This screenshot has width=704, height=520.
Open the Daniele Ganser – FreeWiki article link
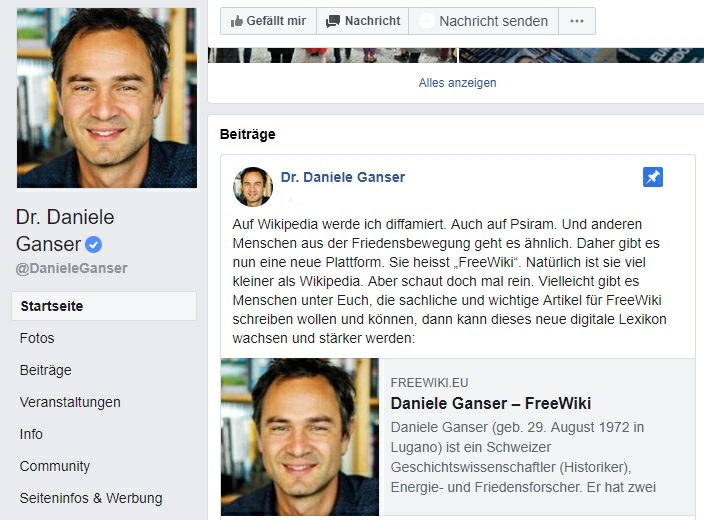[x=491, y=403]
